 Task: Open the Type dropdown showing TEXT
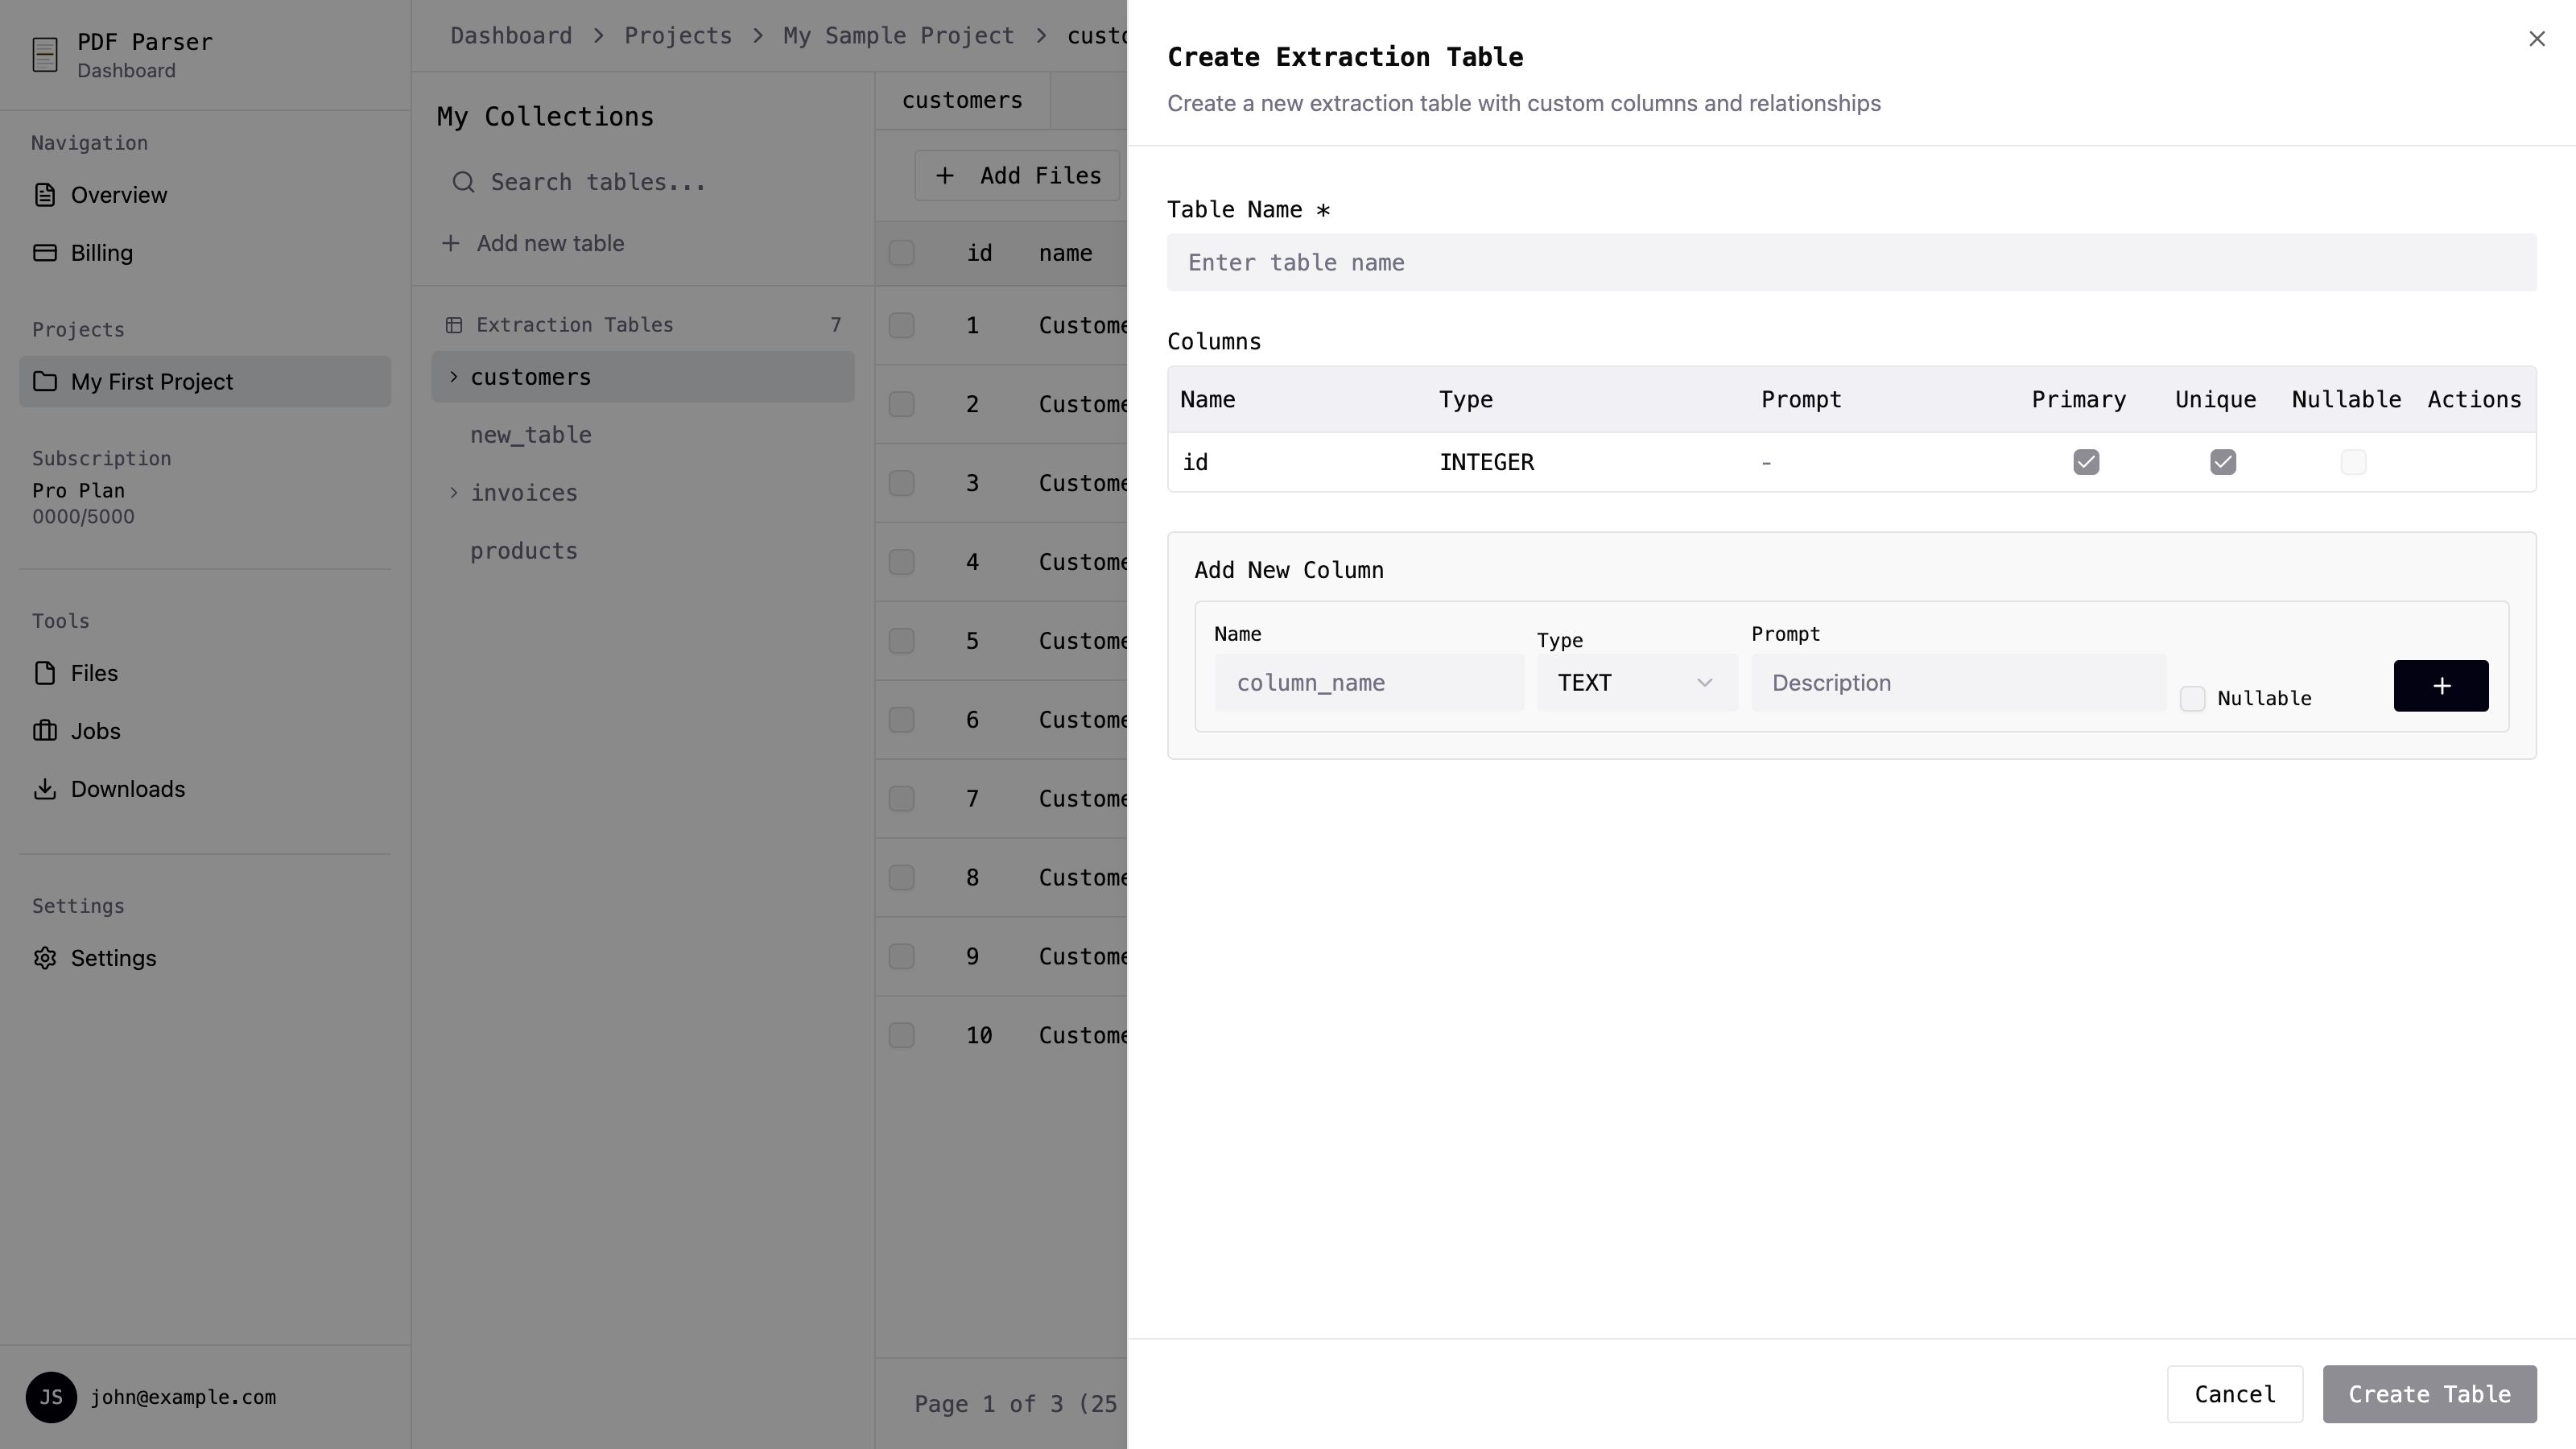point(1636,682)
